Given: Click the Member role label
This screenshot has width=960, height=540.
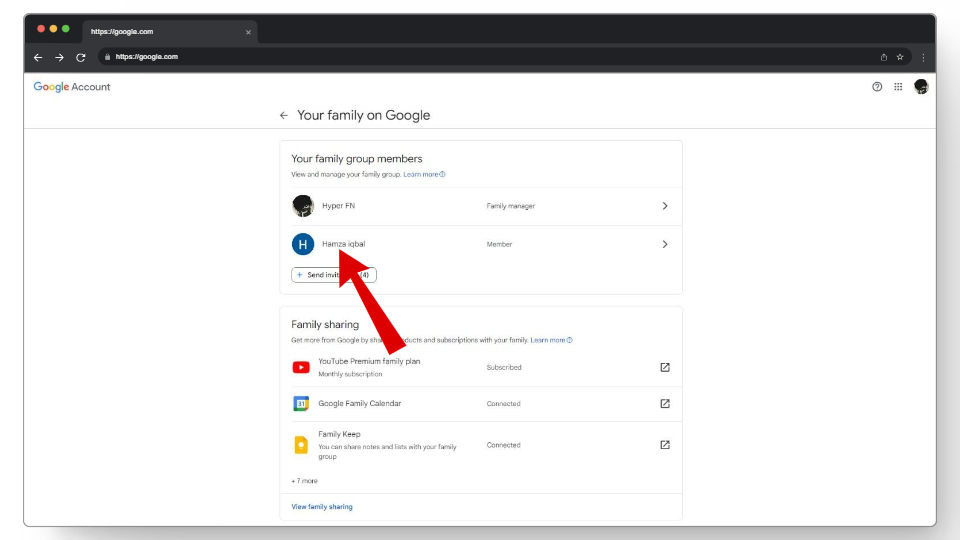Looking at the screenshot, I should (x=499, y=244).
